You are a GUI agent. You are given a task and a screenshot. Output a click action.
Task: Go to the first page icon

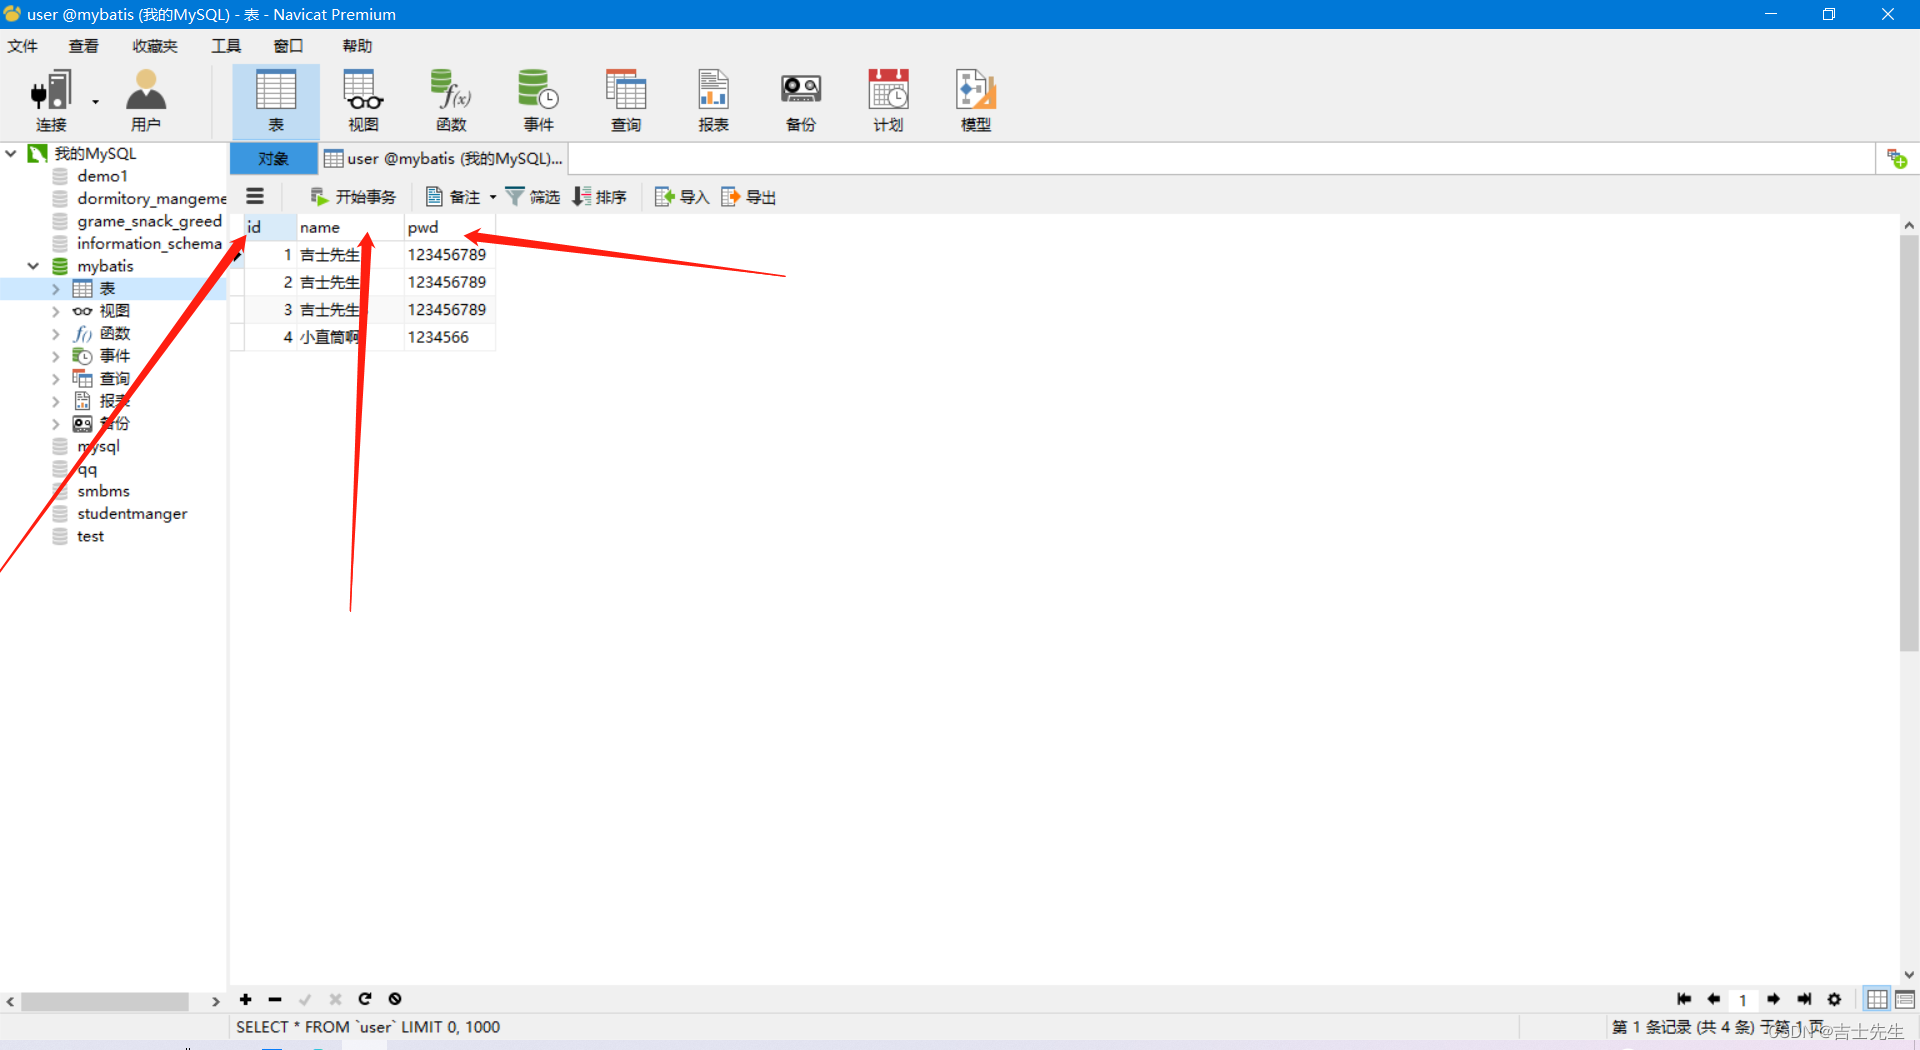pyautogui.click(x=1684, y=999)
